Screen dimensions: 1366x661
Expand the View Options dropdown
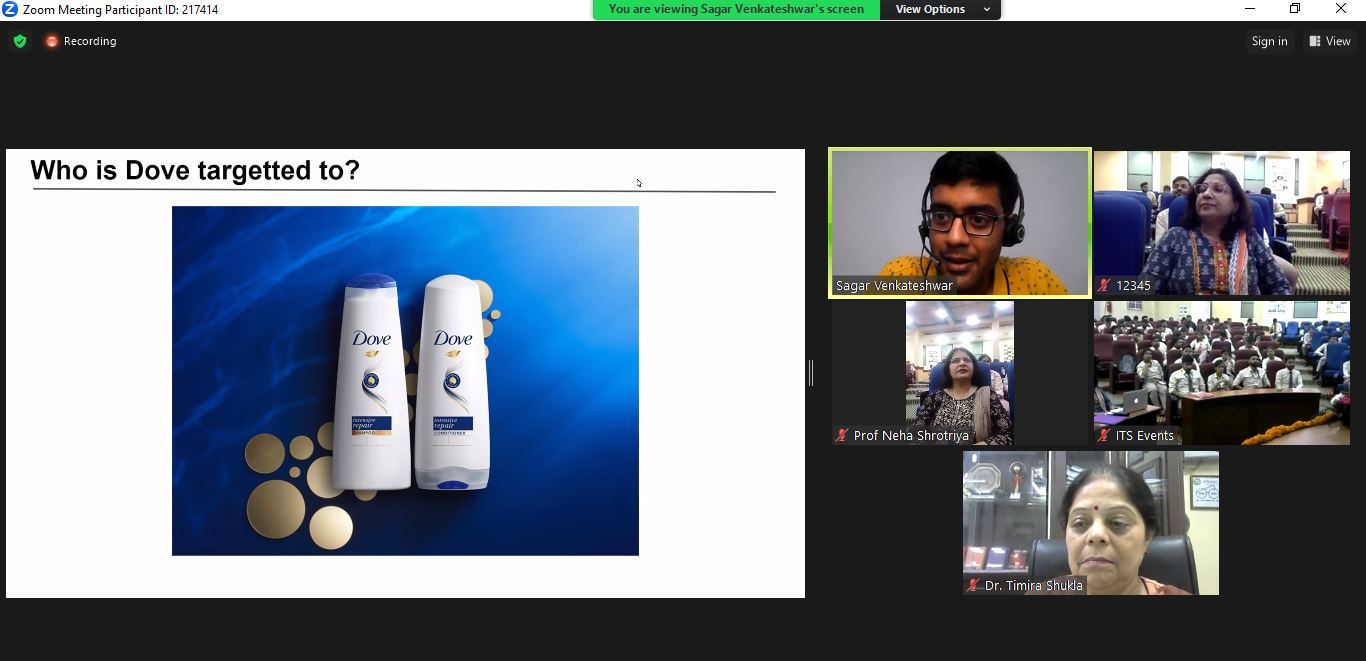[940, 9]
